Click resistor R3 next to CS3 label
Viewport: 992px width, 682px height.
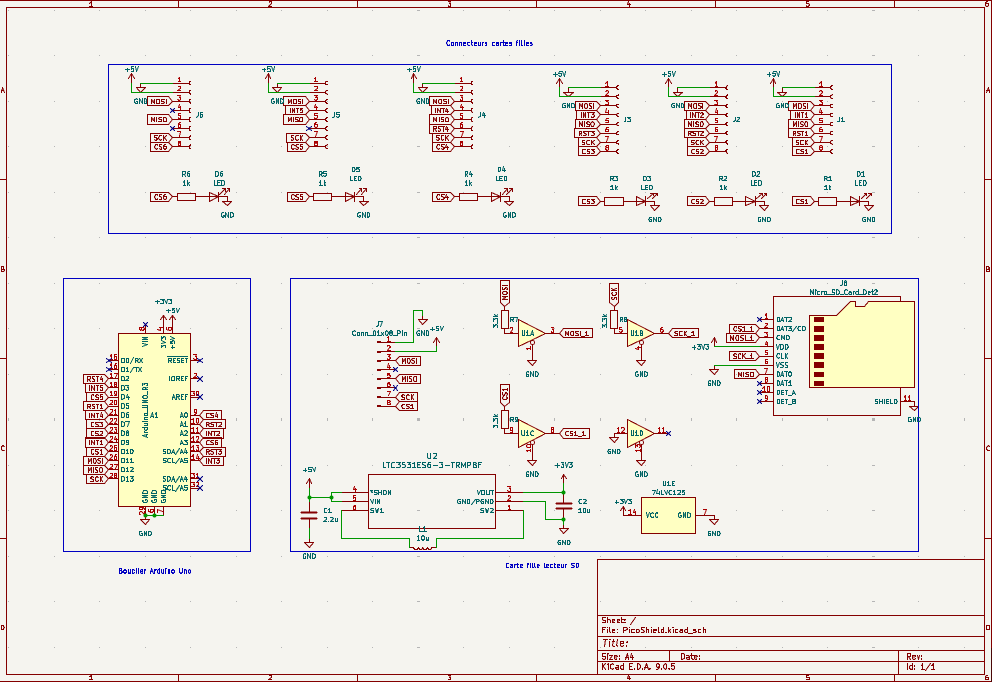point(614,201)
